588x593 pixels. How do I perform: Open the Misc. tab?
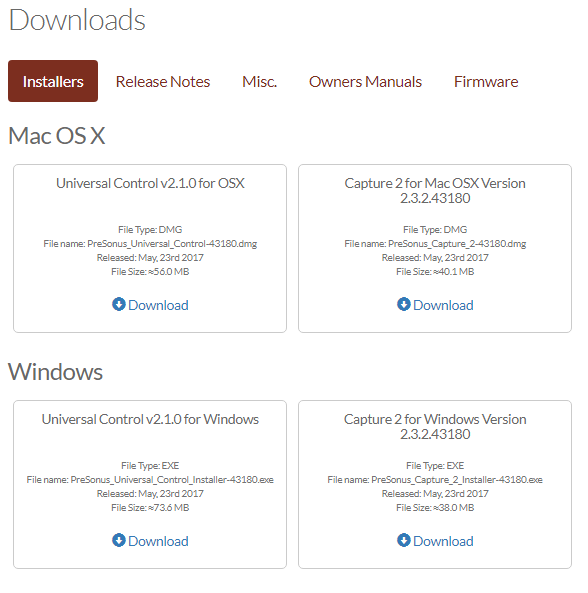click(259, 82)
